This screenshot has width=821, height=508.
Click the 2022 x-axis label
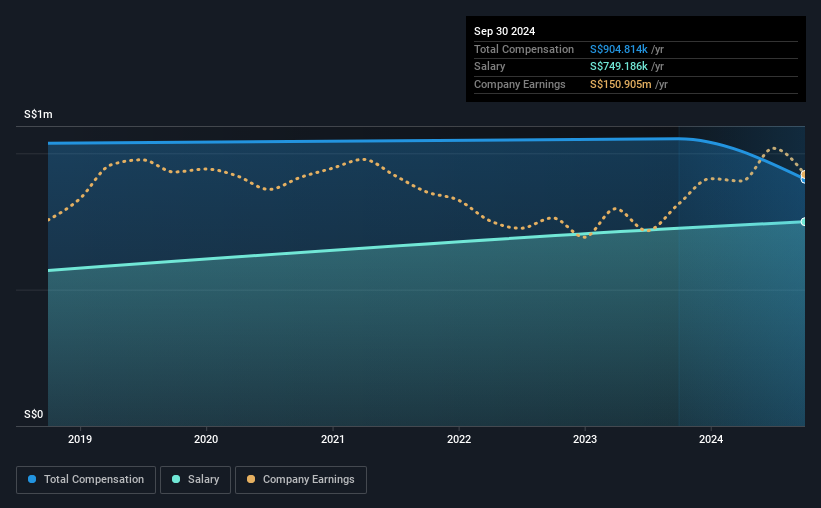pyautogui.click(x=459, y=439)
